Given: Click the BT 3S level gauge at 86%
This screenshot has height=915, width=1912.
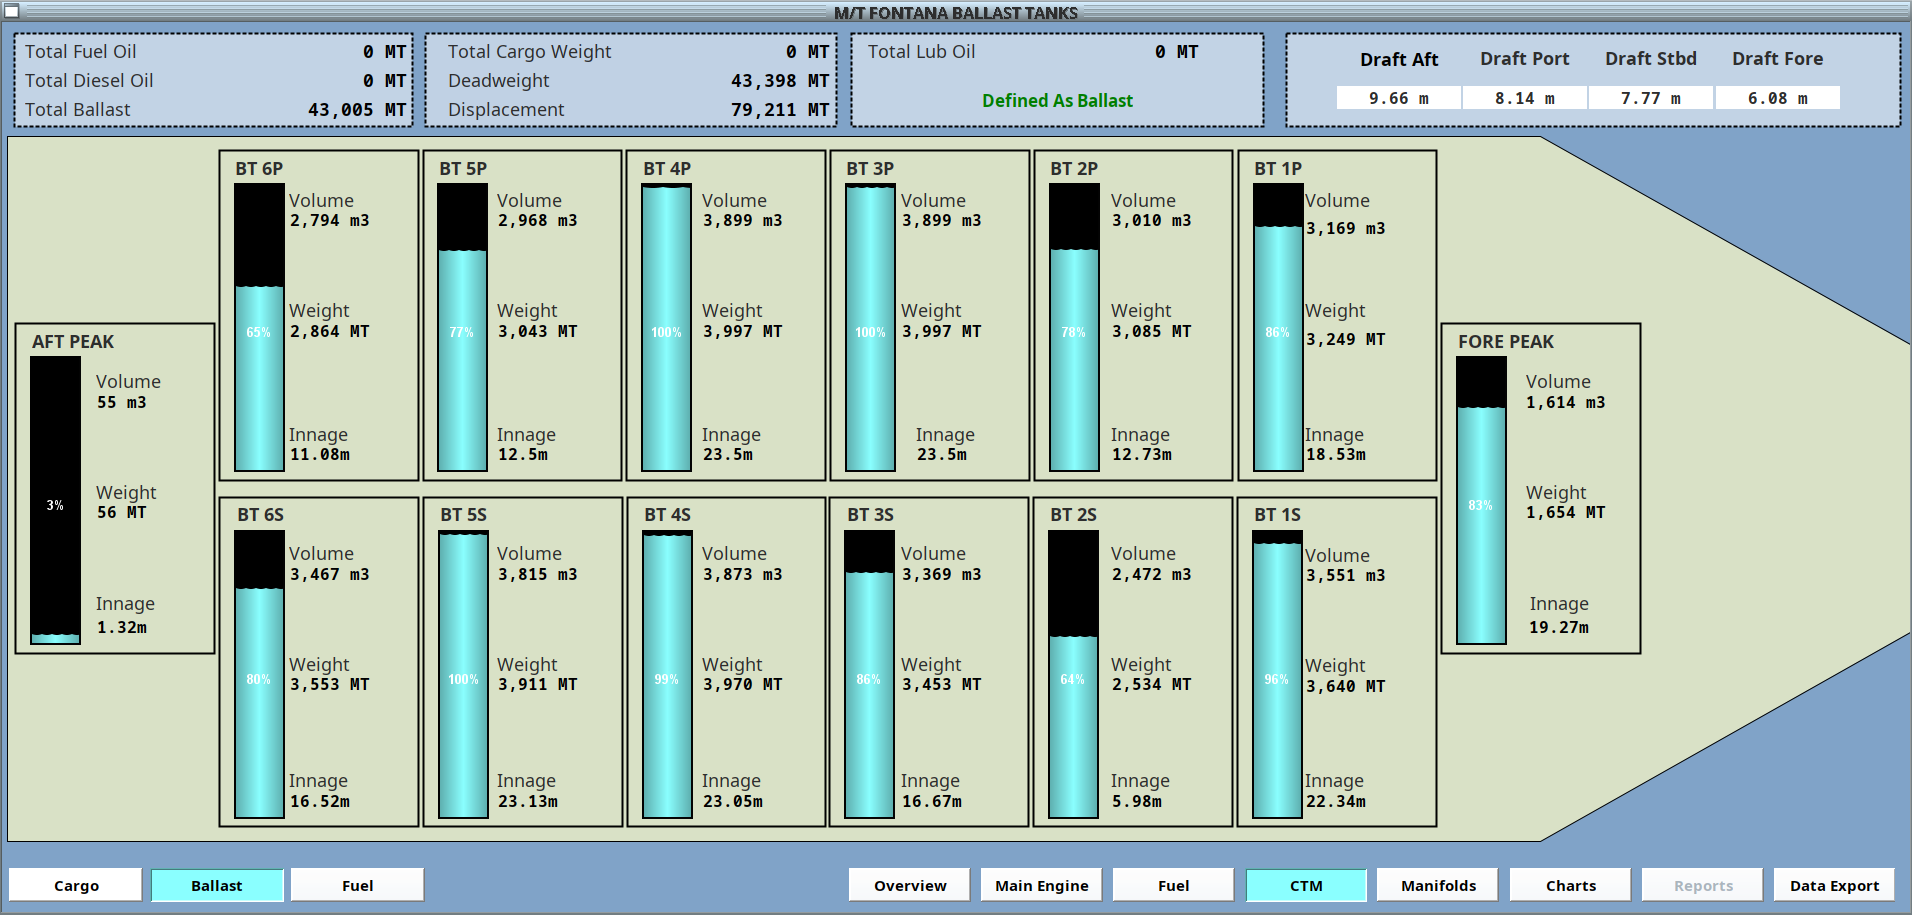Looking at the screenshot, I should tap(869, 674).
